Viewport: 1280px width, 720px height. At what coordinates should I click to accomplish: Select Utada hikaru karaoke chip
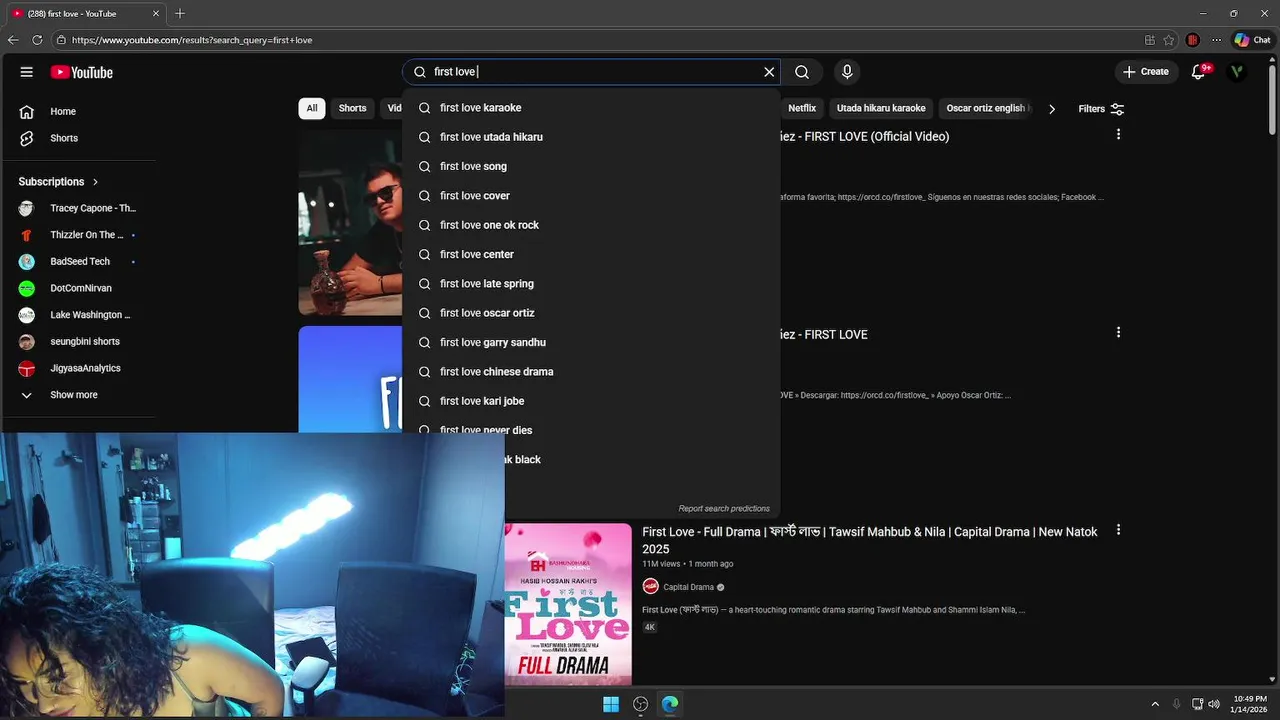pyautogui.click(x=881, y=108)
